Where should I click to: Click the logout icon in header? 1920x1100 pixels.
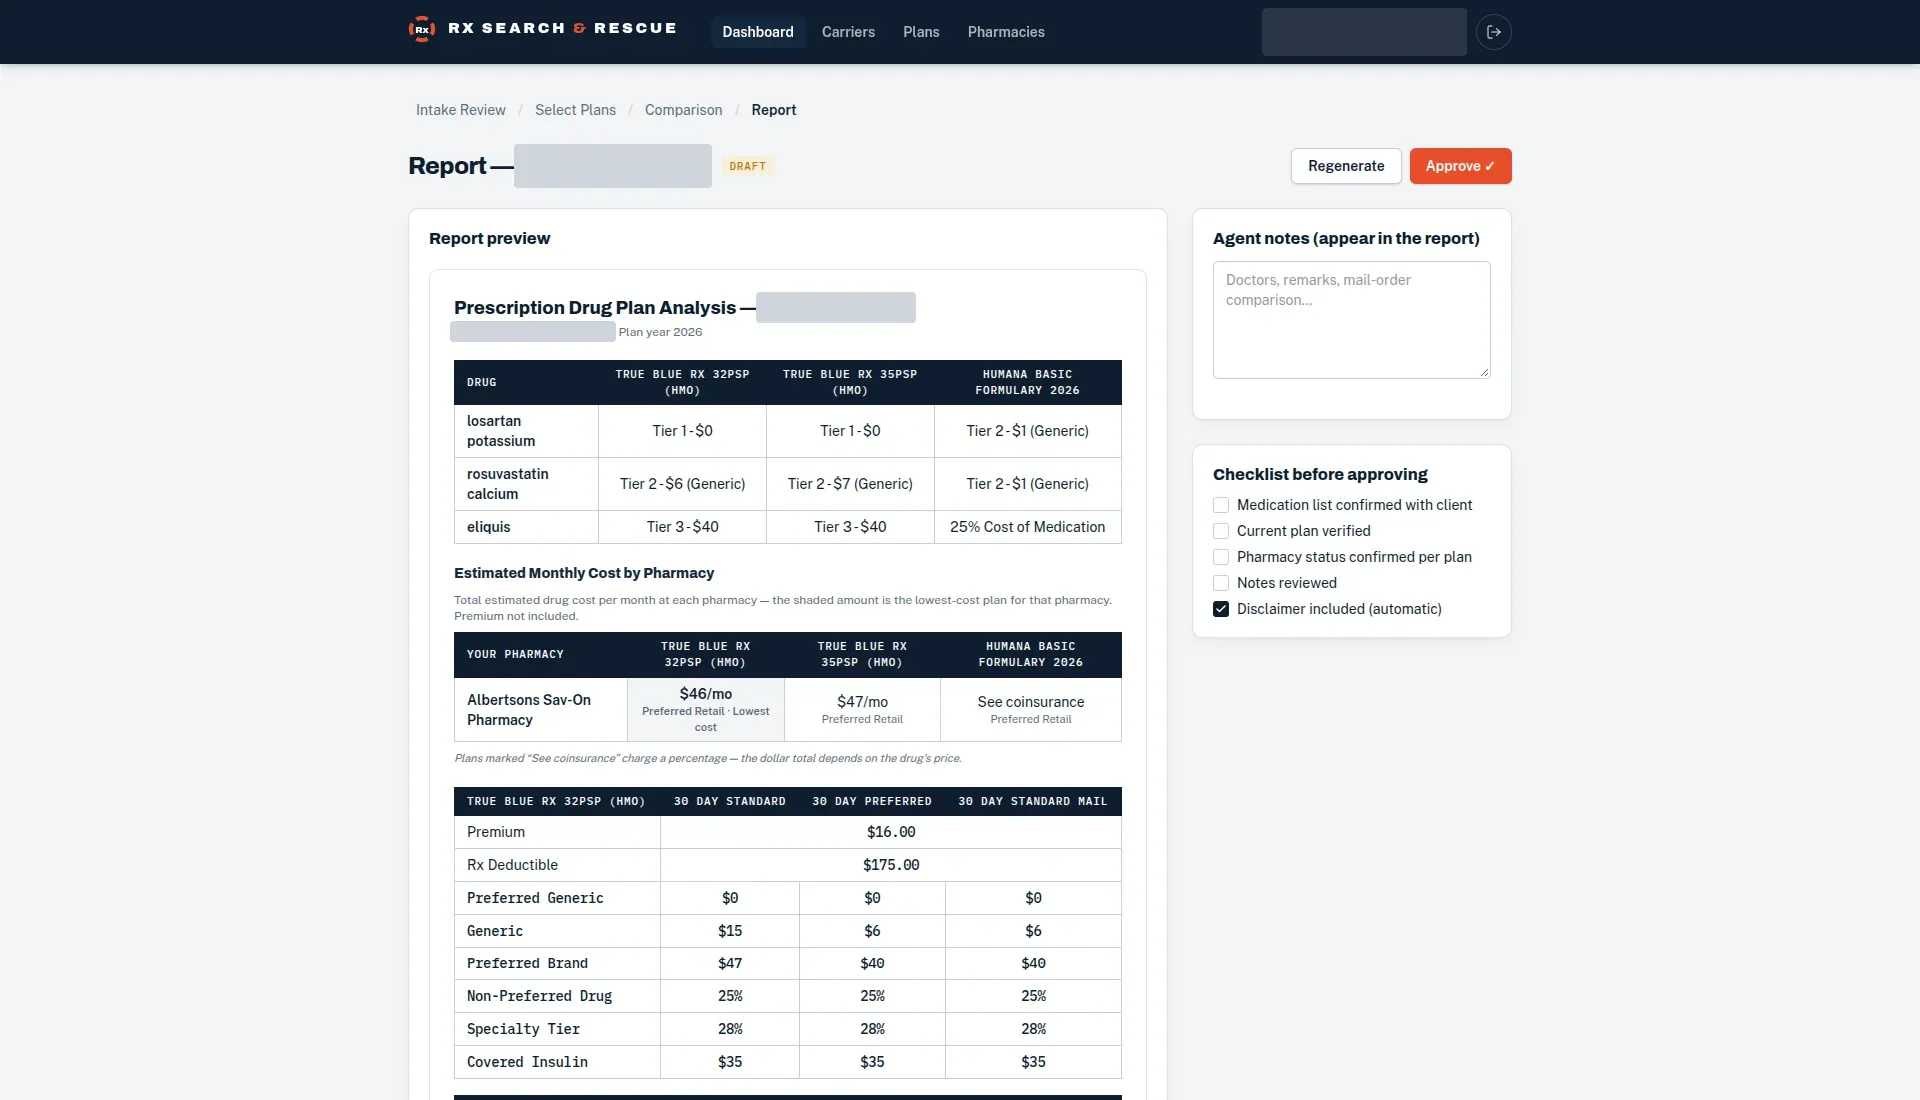point(1494,32)
